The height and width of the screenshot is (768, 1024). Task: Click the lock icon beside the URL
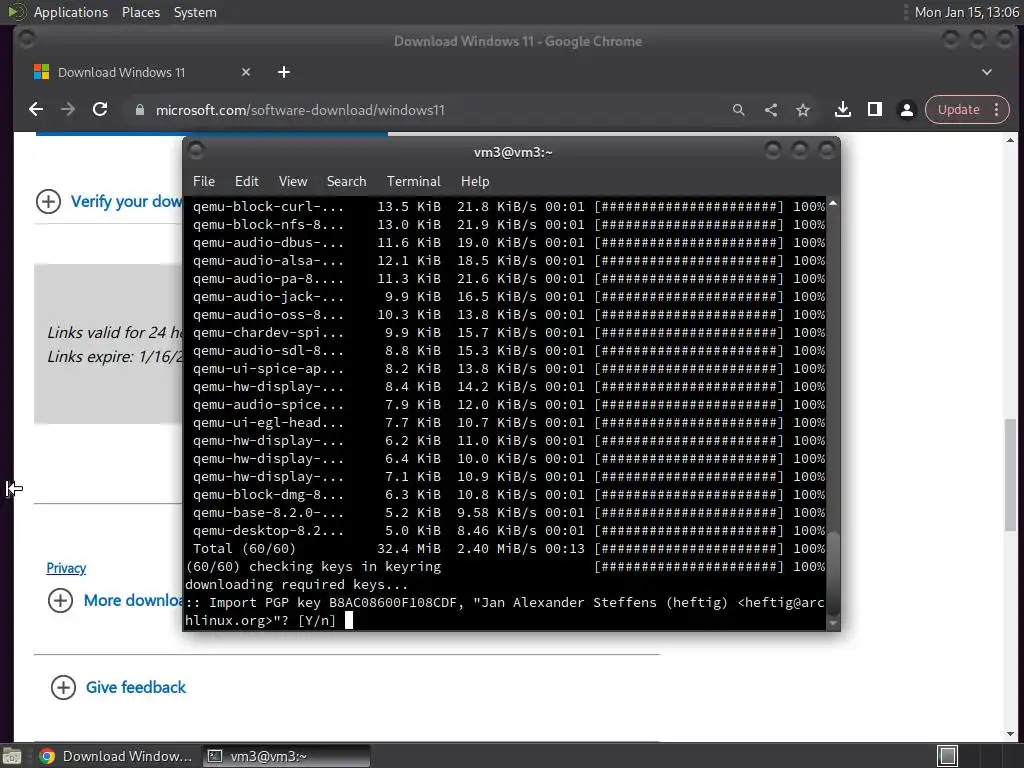tap(139, 110)
